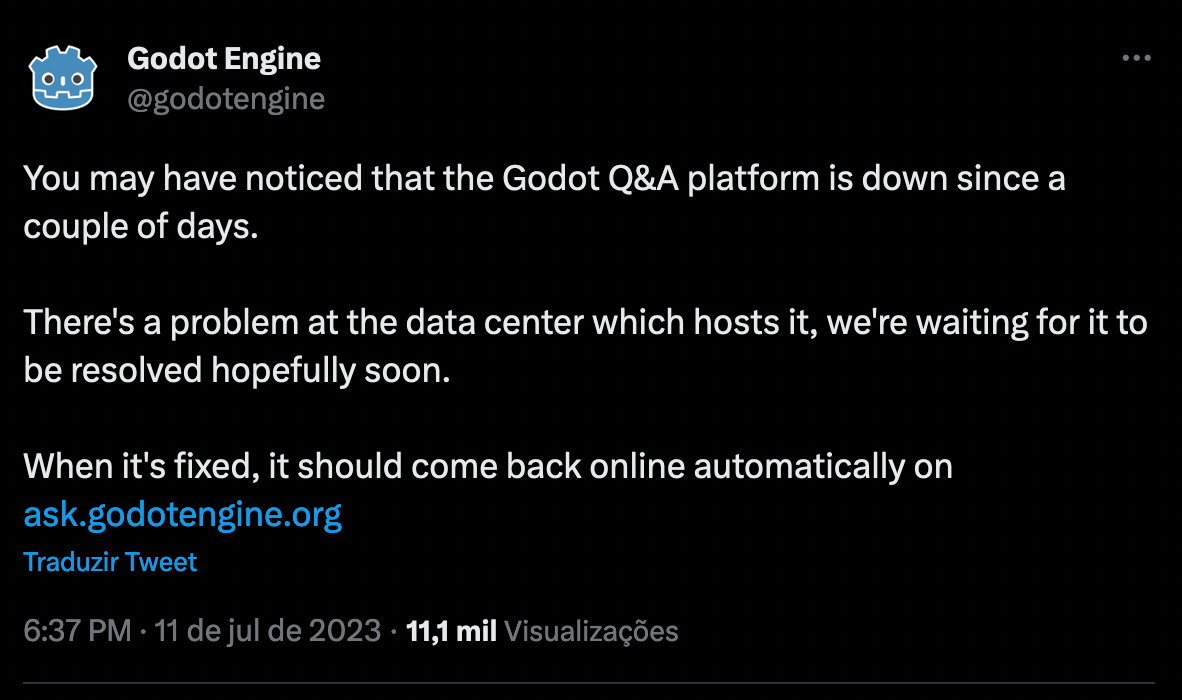Screen dimensions: 1182x700
Task: Click the tweet body text
Action: tap(500, 322)
